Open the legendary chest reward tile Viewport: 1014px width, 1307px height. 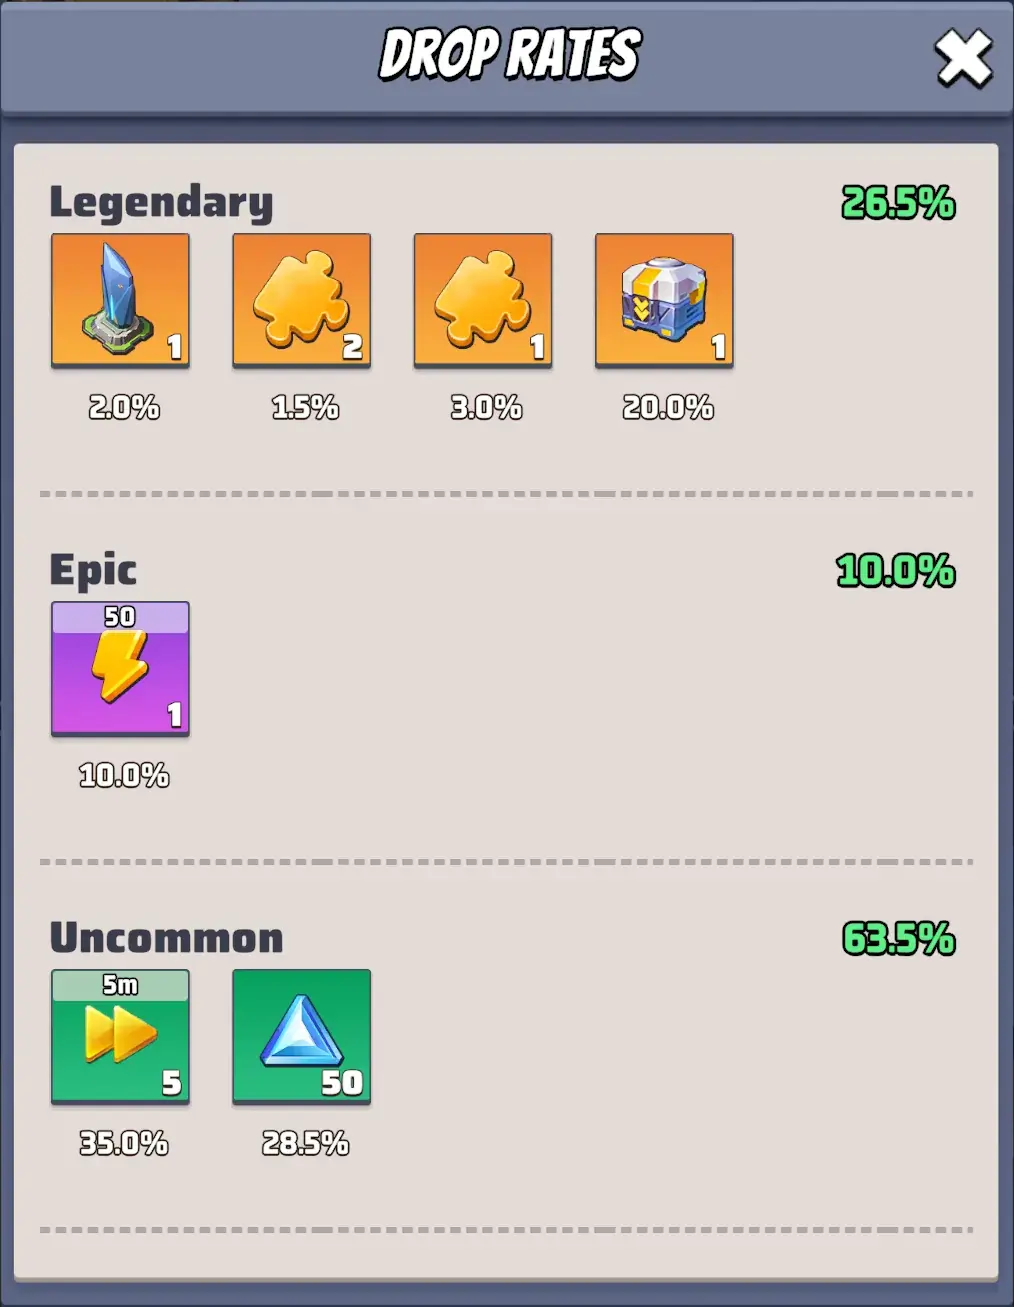click(664, 301)
